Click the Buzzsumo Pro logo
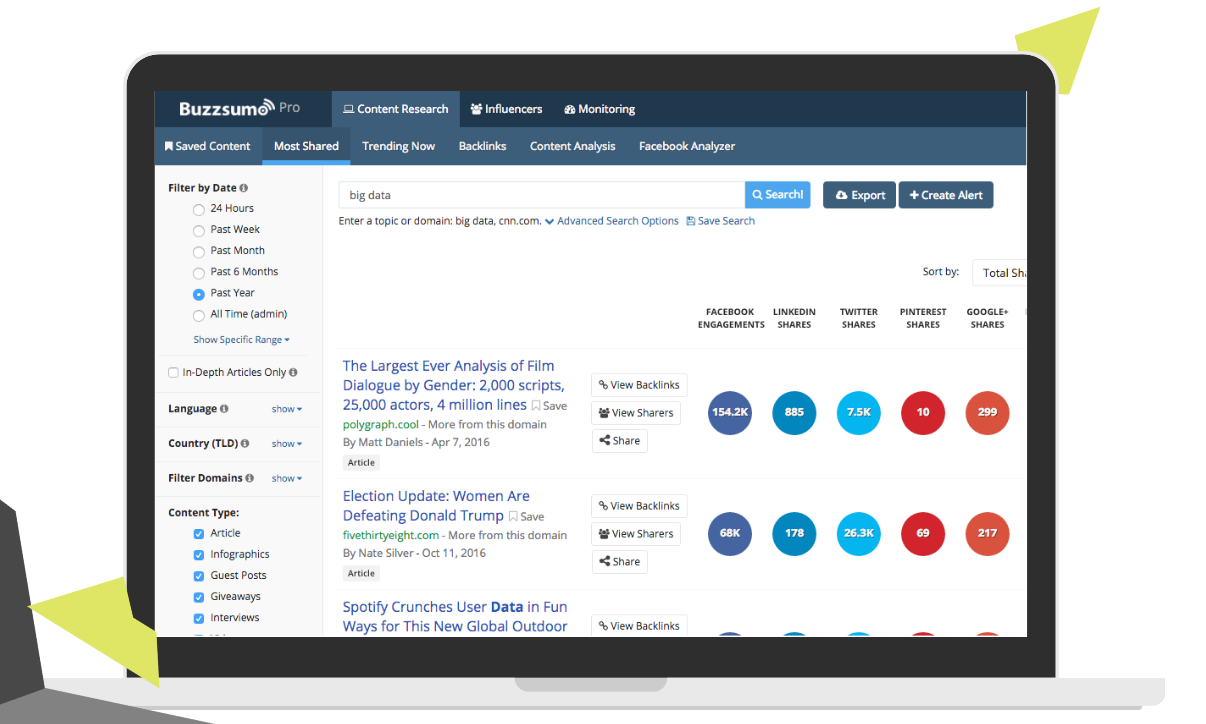The height and width of the screenshot is (724, 1206). click(239, 108)
